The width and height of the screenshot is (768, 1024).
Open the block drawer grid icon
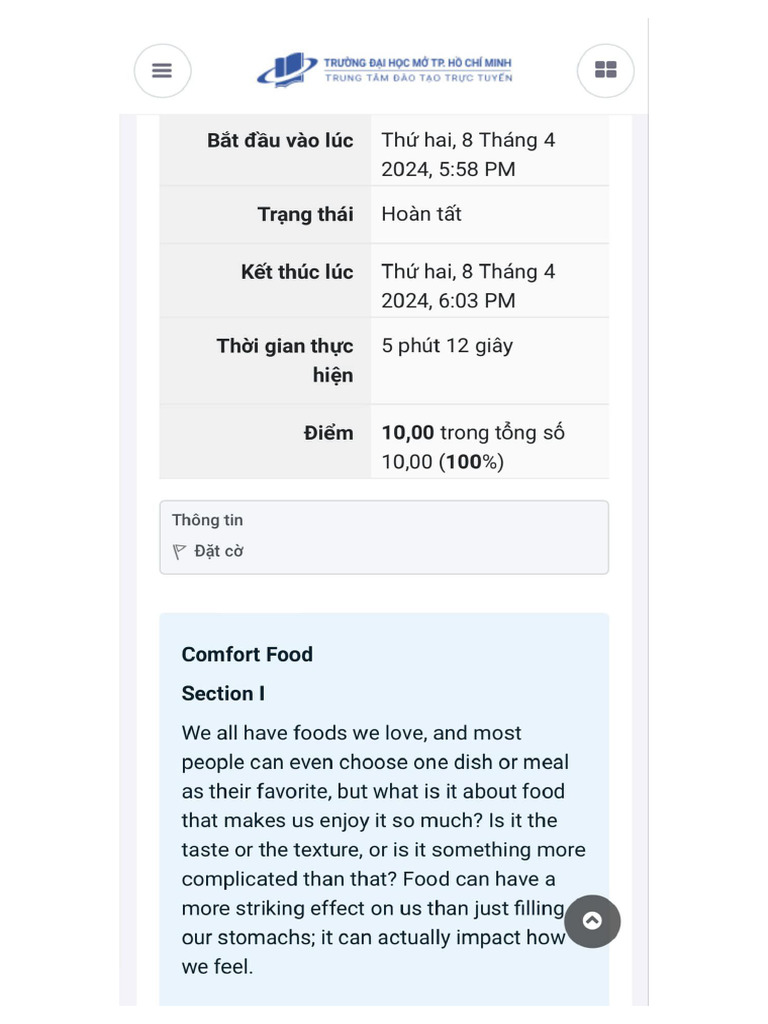coord(605,70)
